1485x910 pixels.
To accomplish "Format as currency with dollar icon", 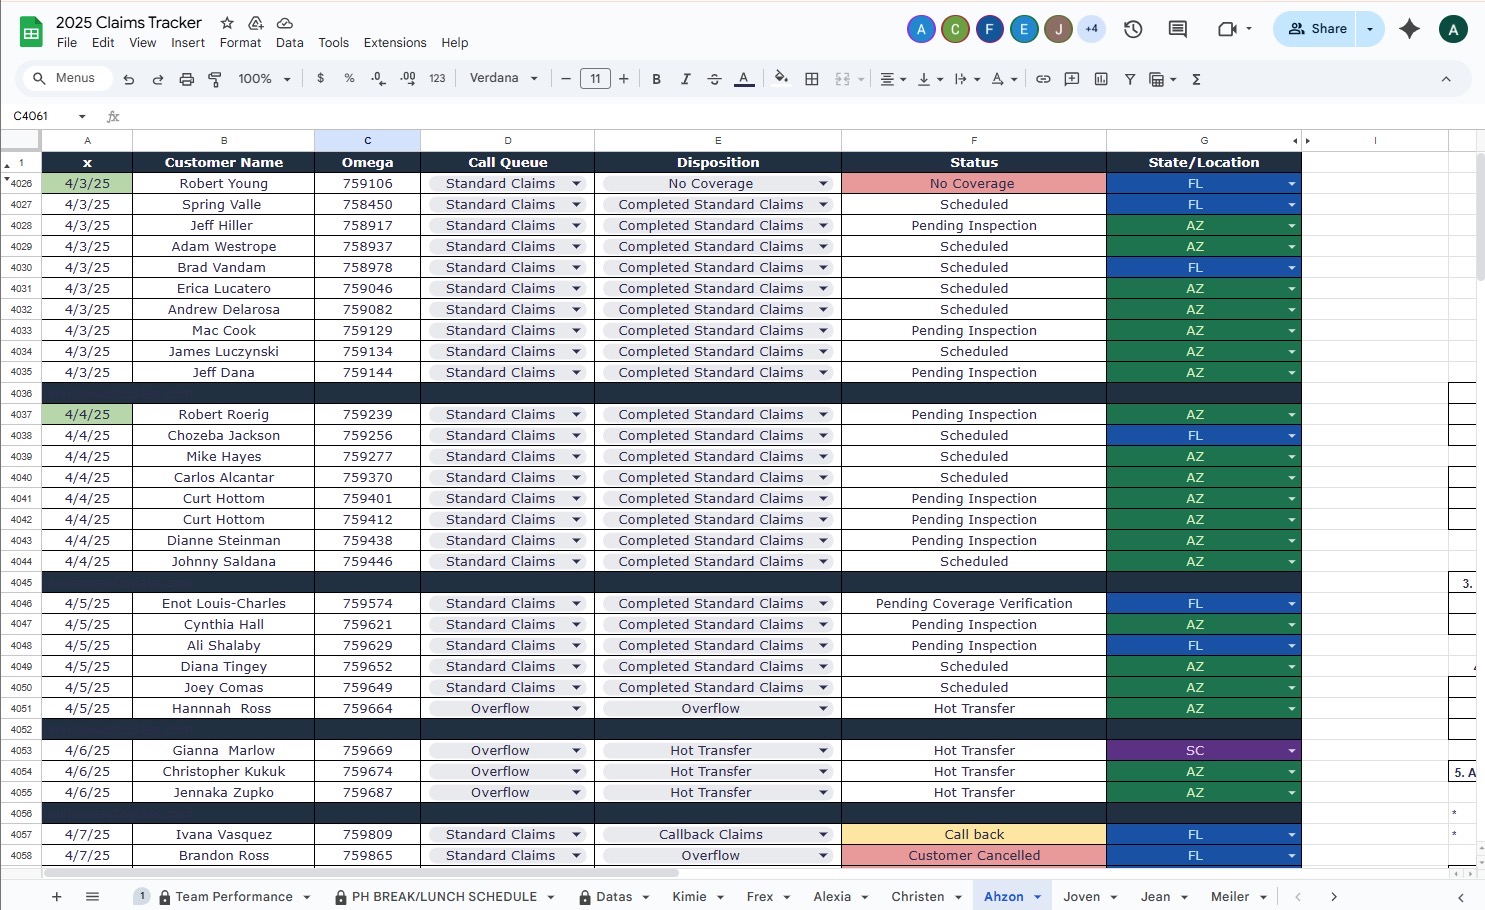I will [320, 78].
